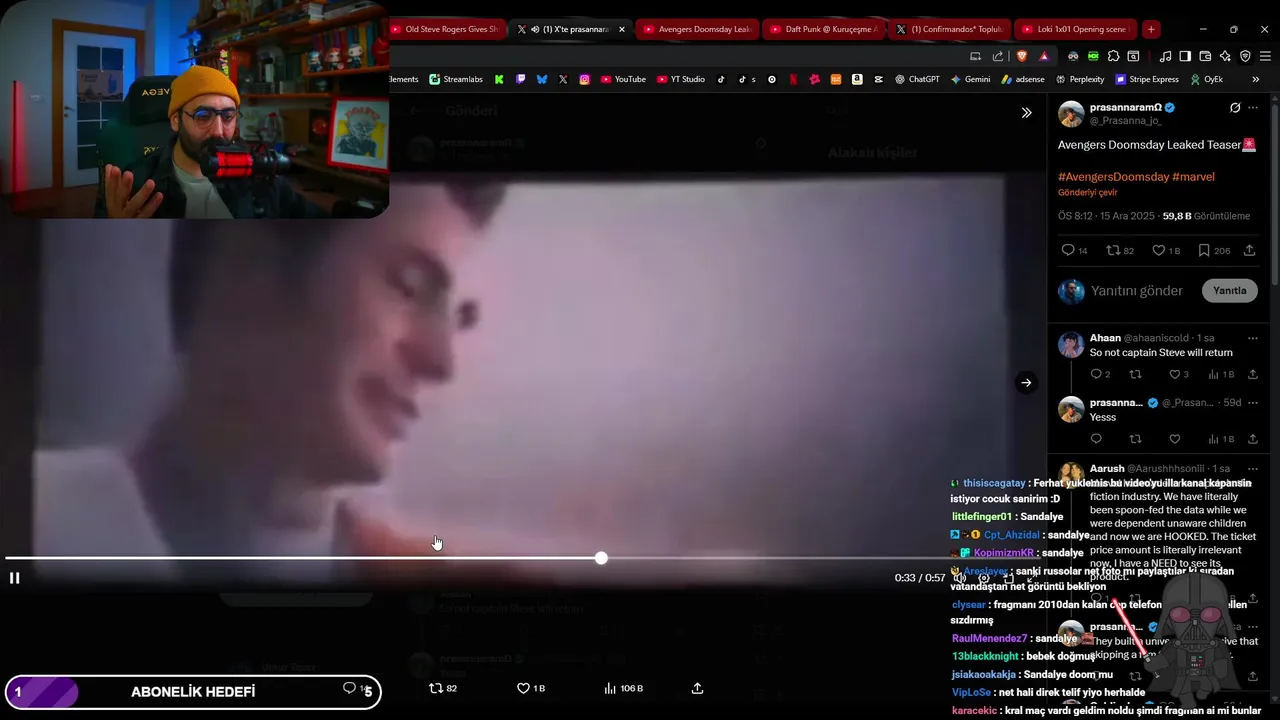
Task: Open YT Studio bookmark
Action: (x=681, y=79)
